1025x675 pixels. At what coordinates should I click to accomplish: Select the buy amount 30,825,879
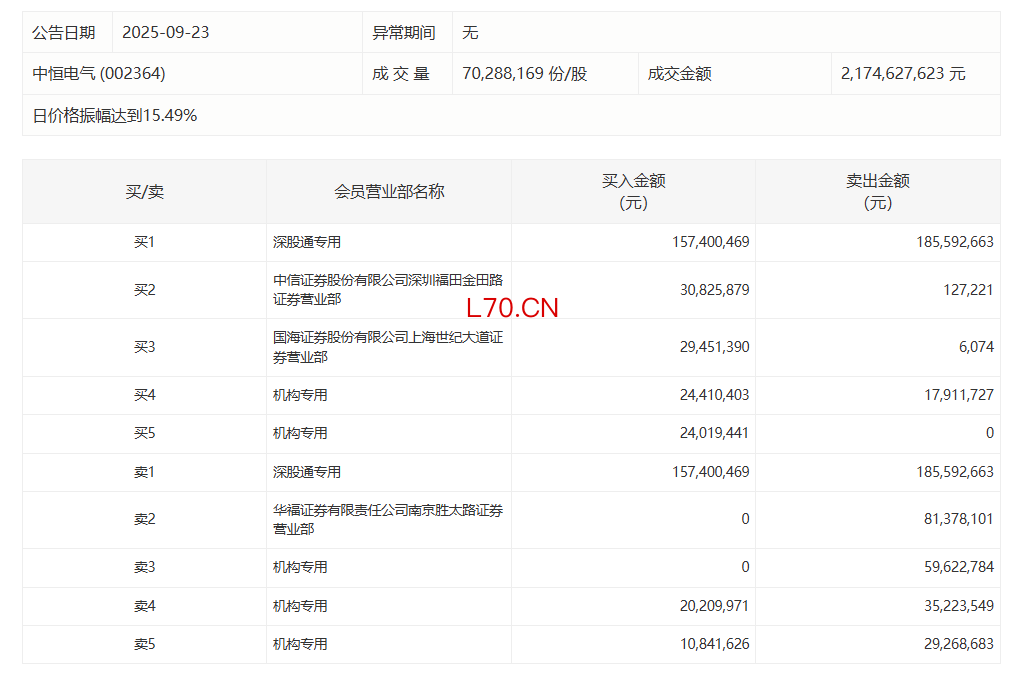[711, 290]
